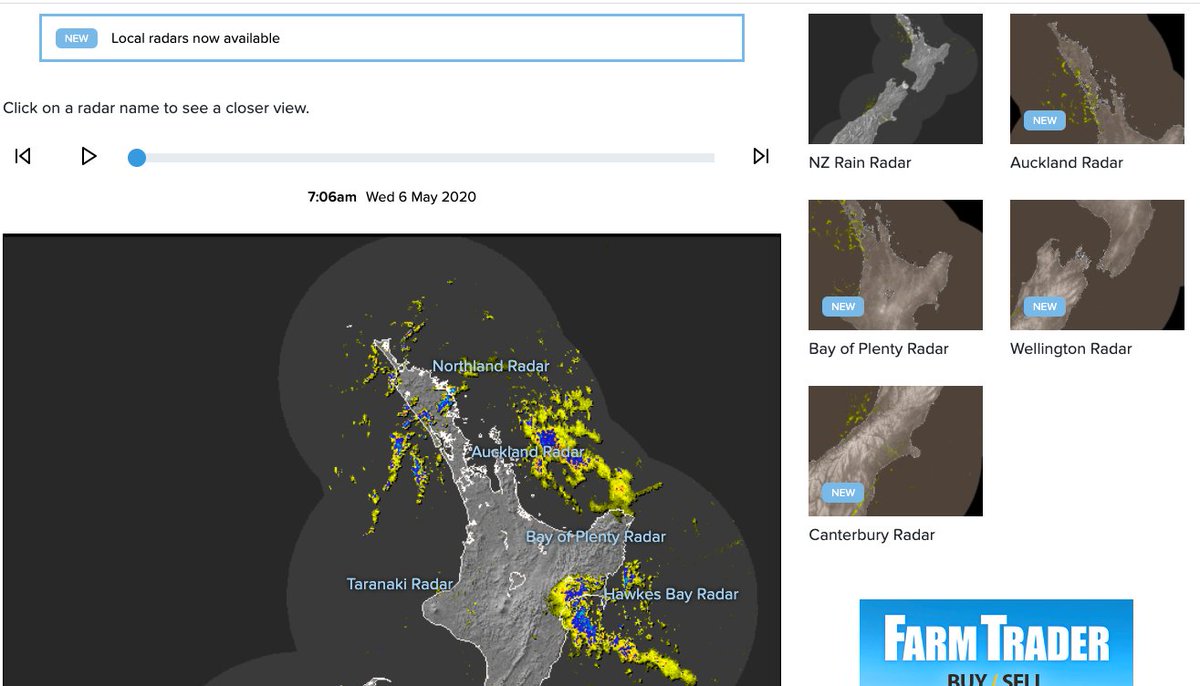Click the Wellington Radar caption

[x=1071, y=349]
